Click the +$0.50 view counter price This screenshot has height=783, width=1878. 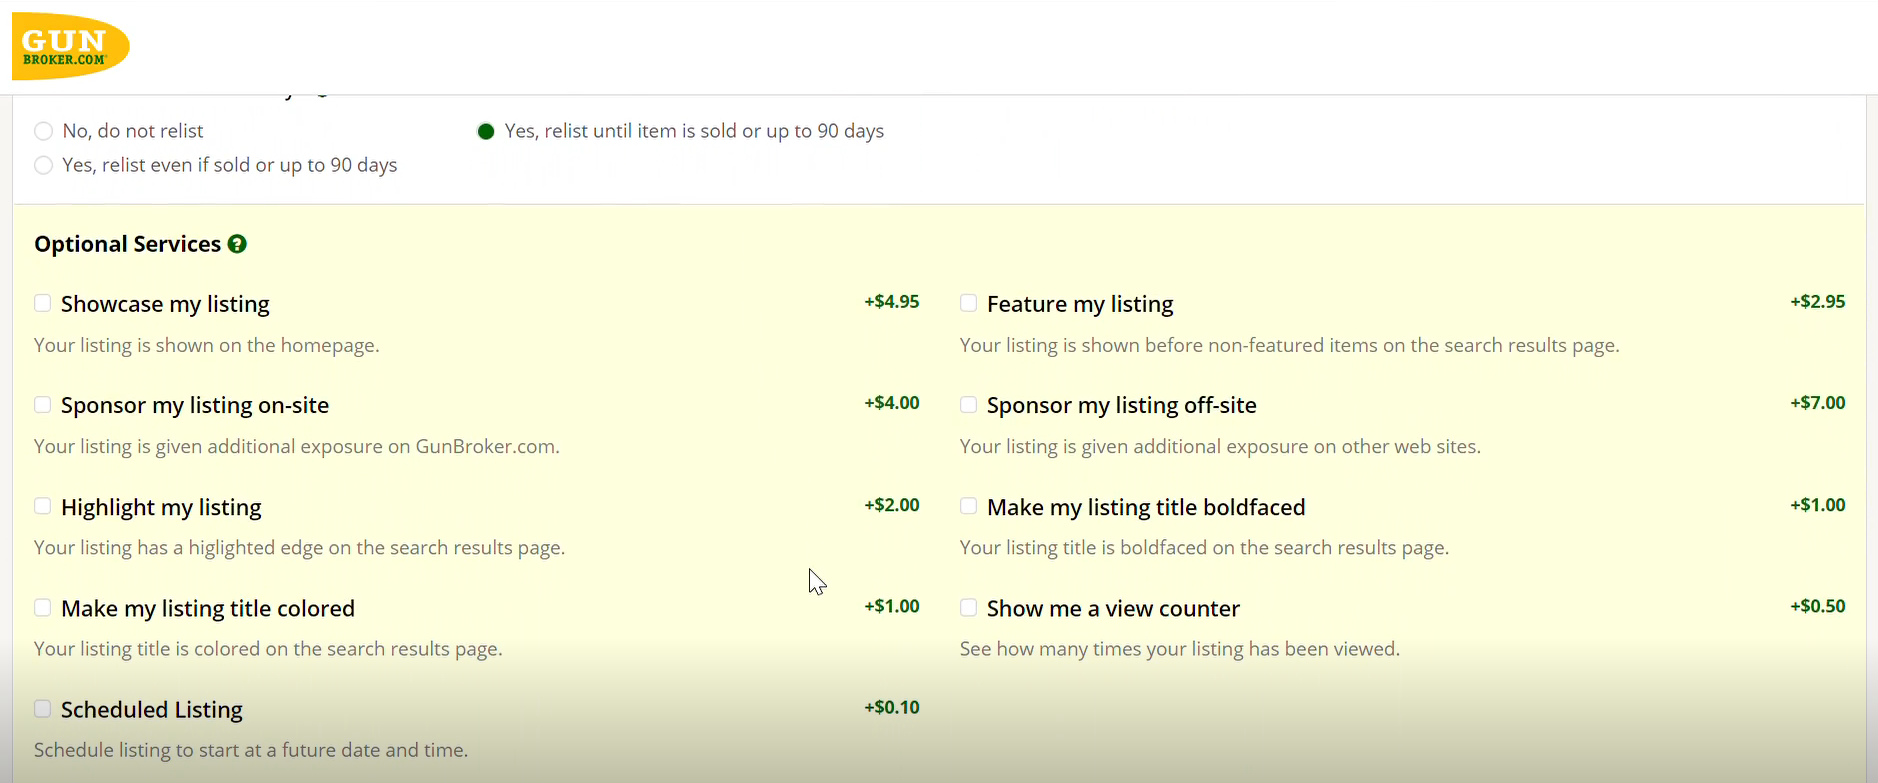pos(1817,605)
